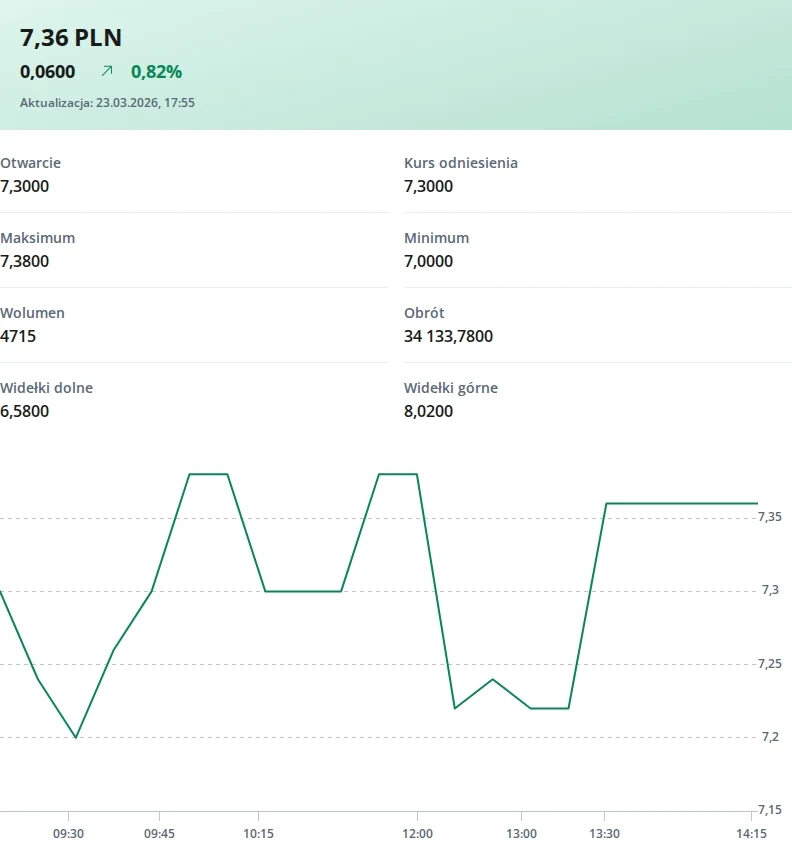792x865 pixels.
Task: Select the Maksimum value 7,3800
Action: (25, 261)
